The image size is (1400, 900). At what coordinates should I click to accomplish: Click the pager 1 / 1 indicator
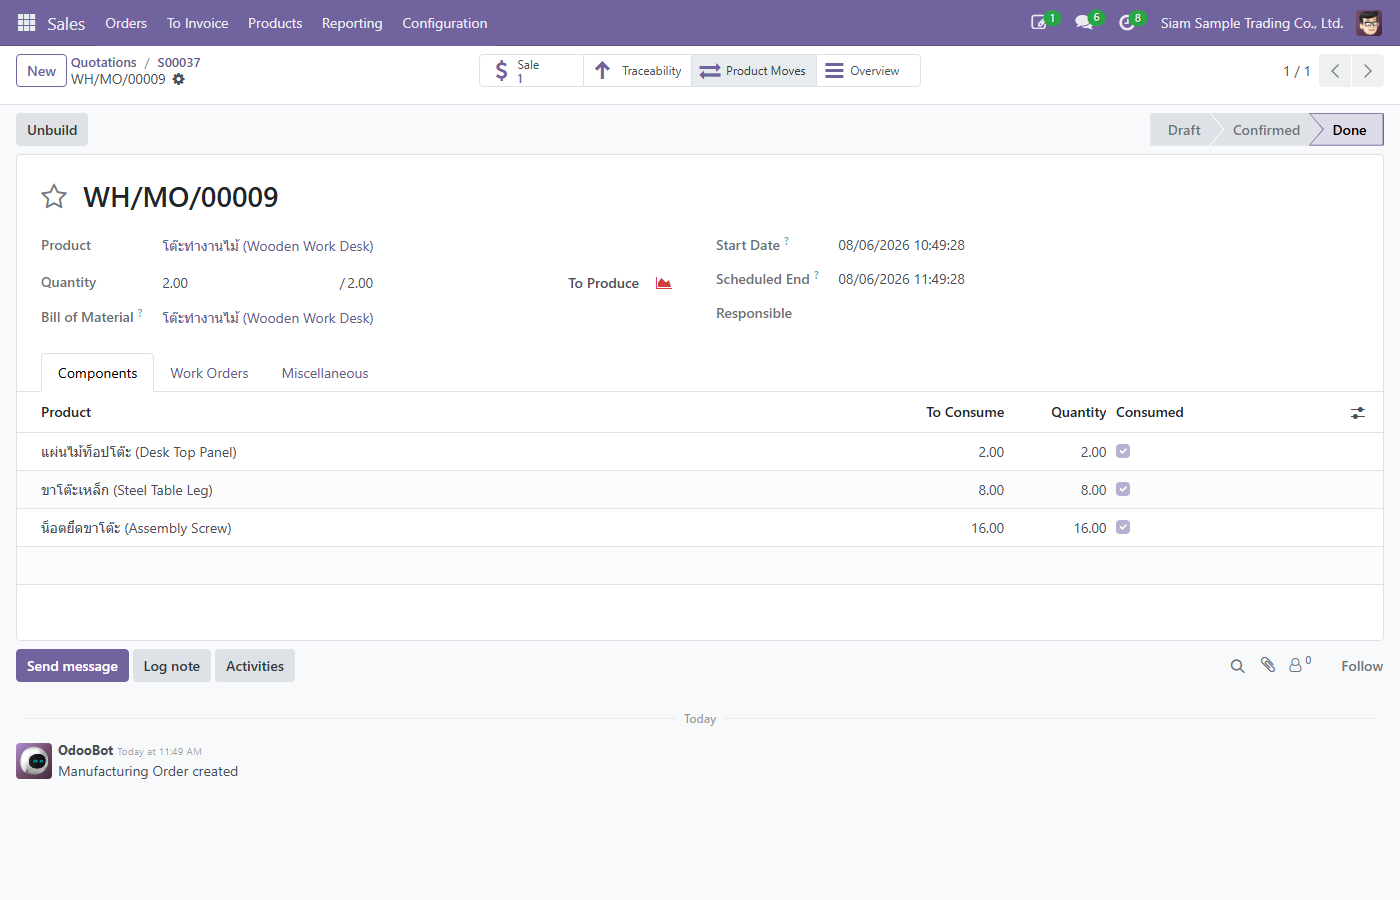point(1296,71)
